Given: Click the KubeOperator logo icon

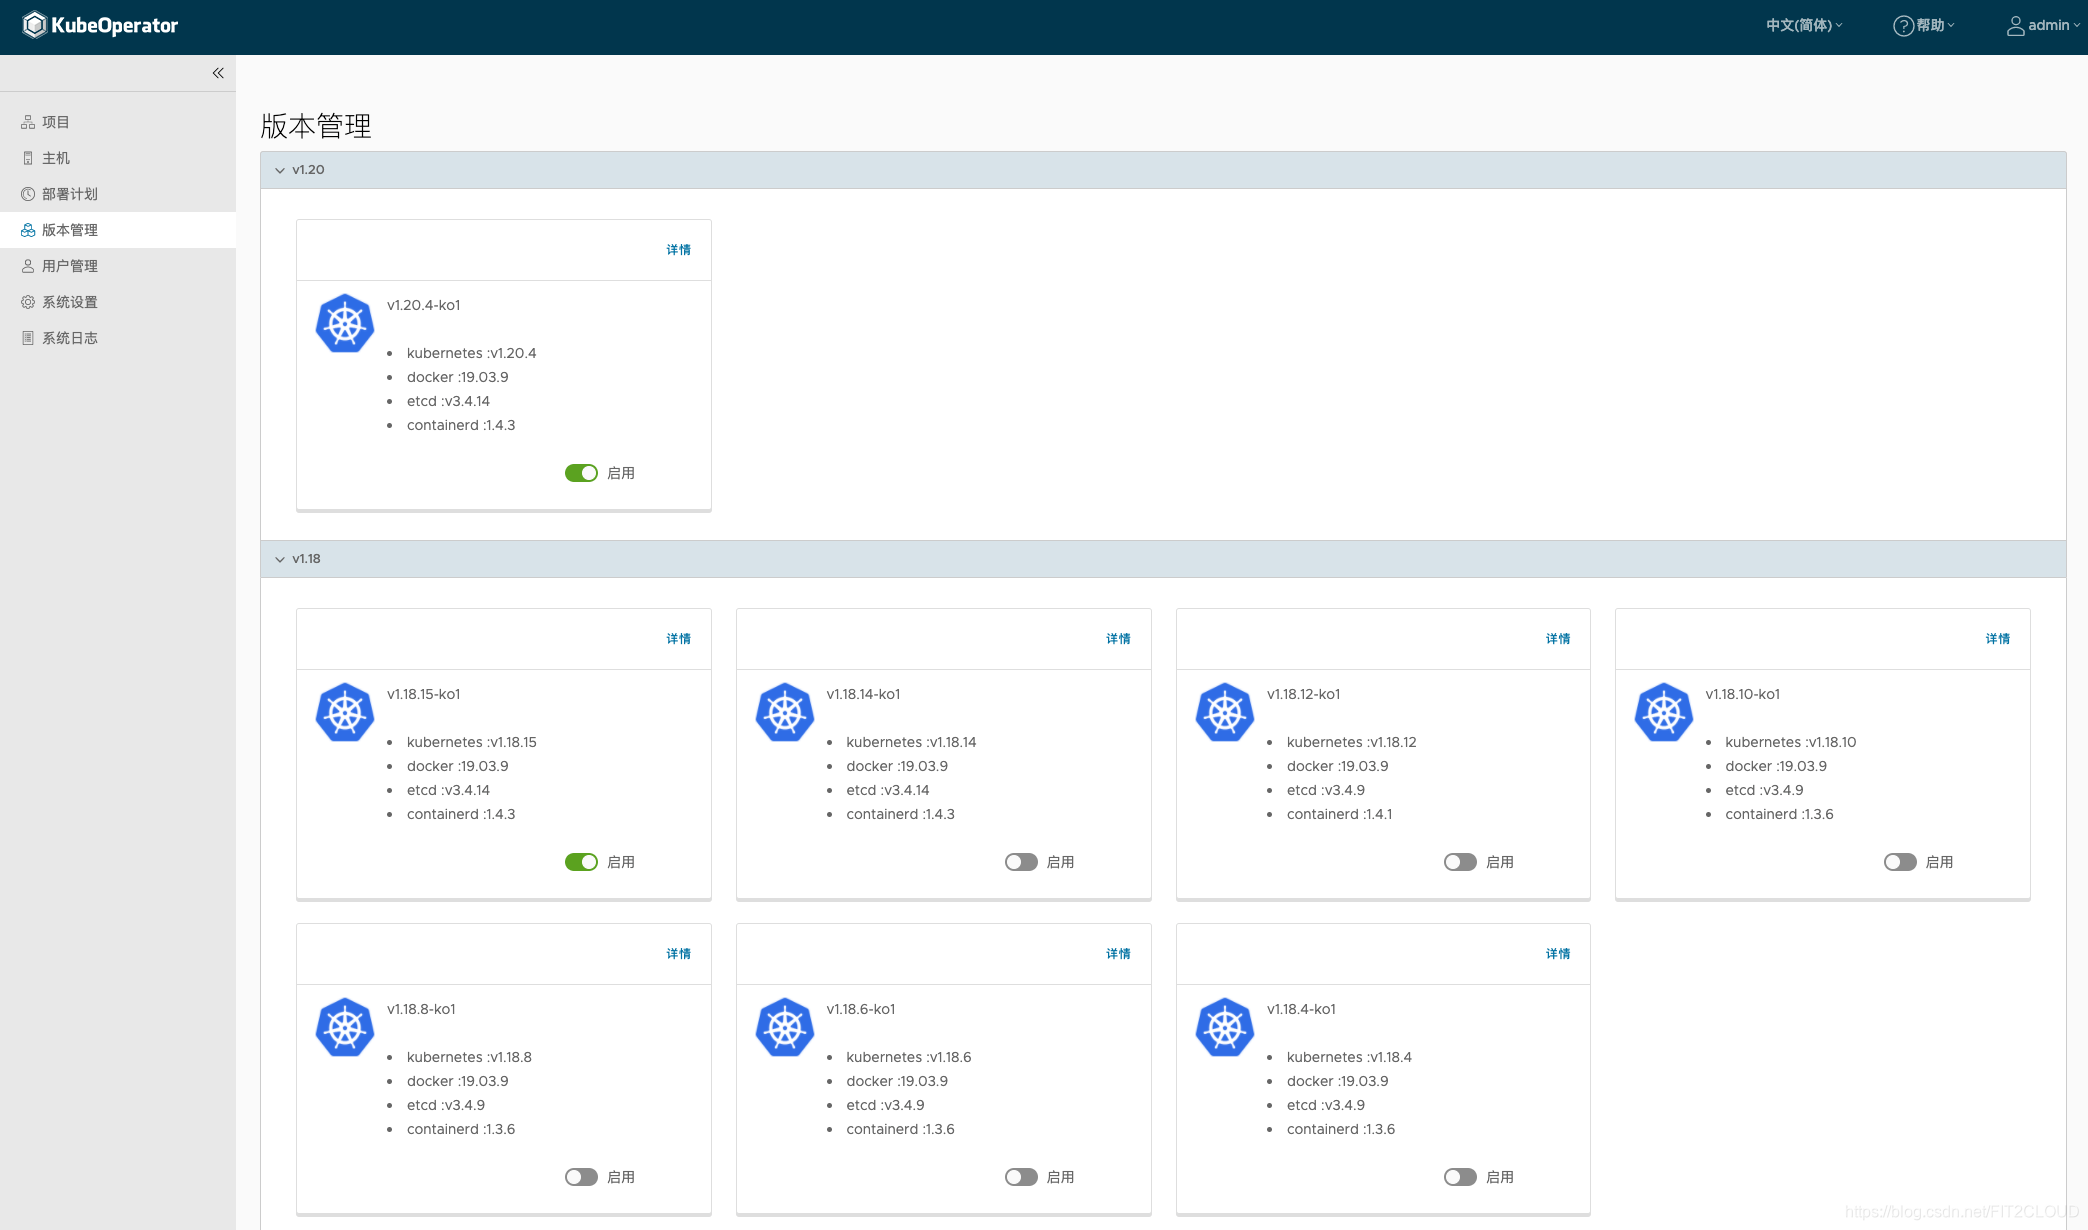Looking at the screenshot, I should 35,25.
